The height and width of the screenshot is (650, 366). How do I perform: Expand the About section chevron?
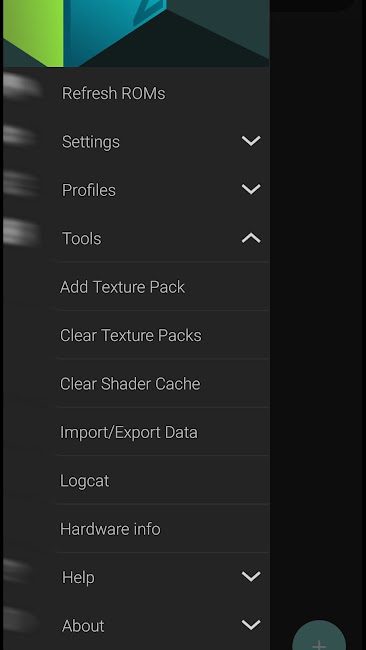pyautogui.click(x=251, y=625)
